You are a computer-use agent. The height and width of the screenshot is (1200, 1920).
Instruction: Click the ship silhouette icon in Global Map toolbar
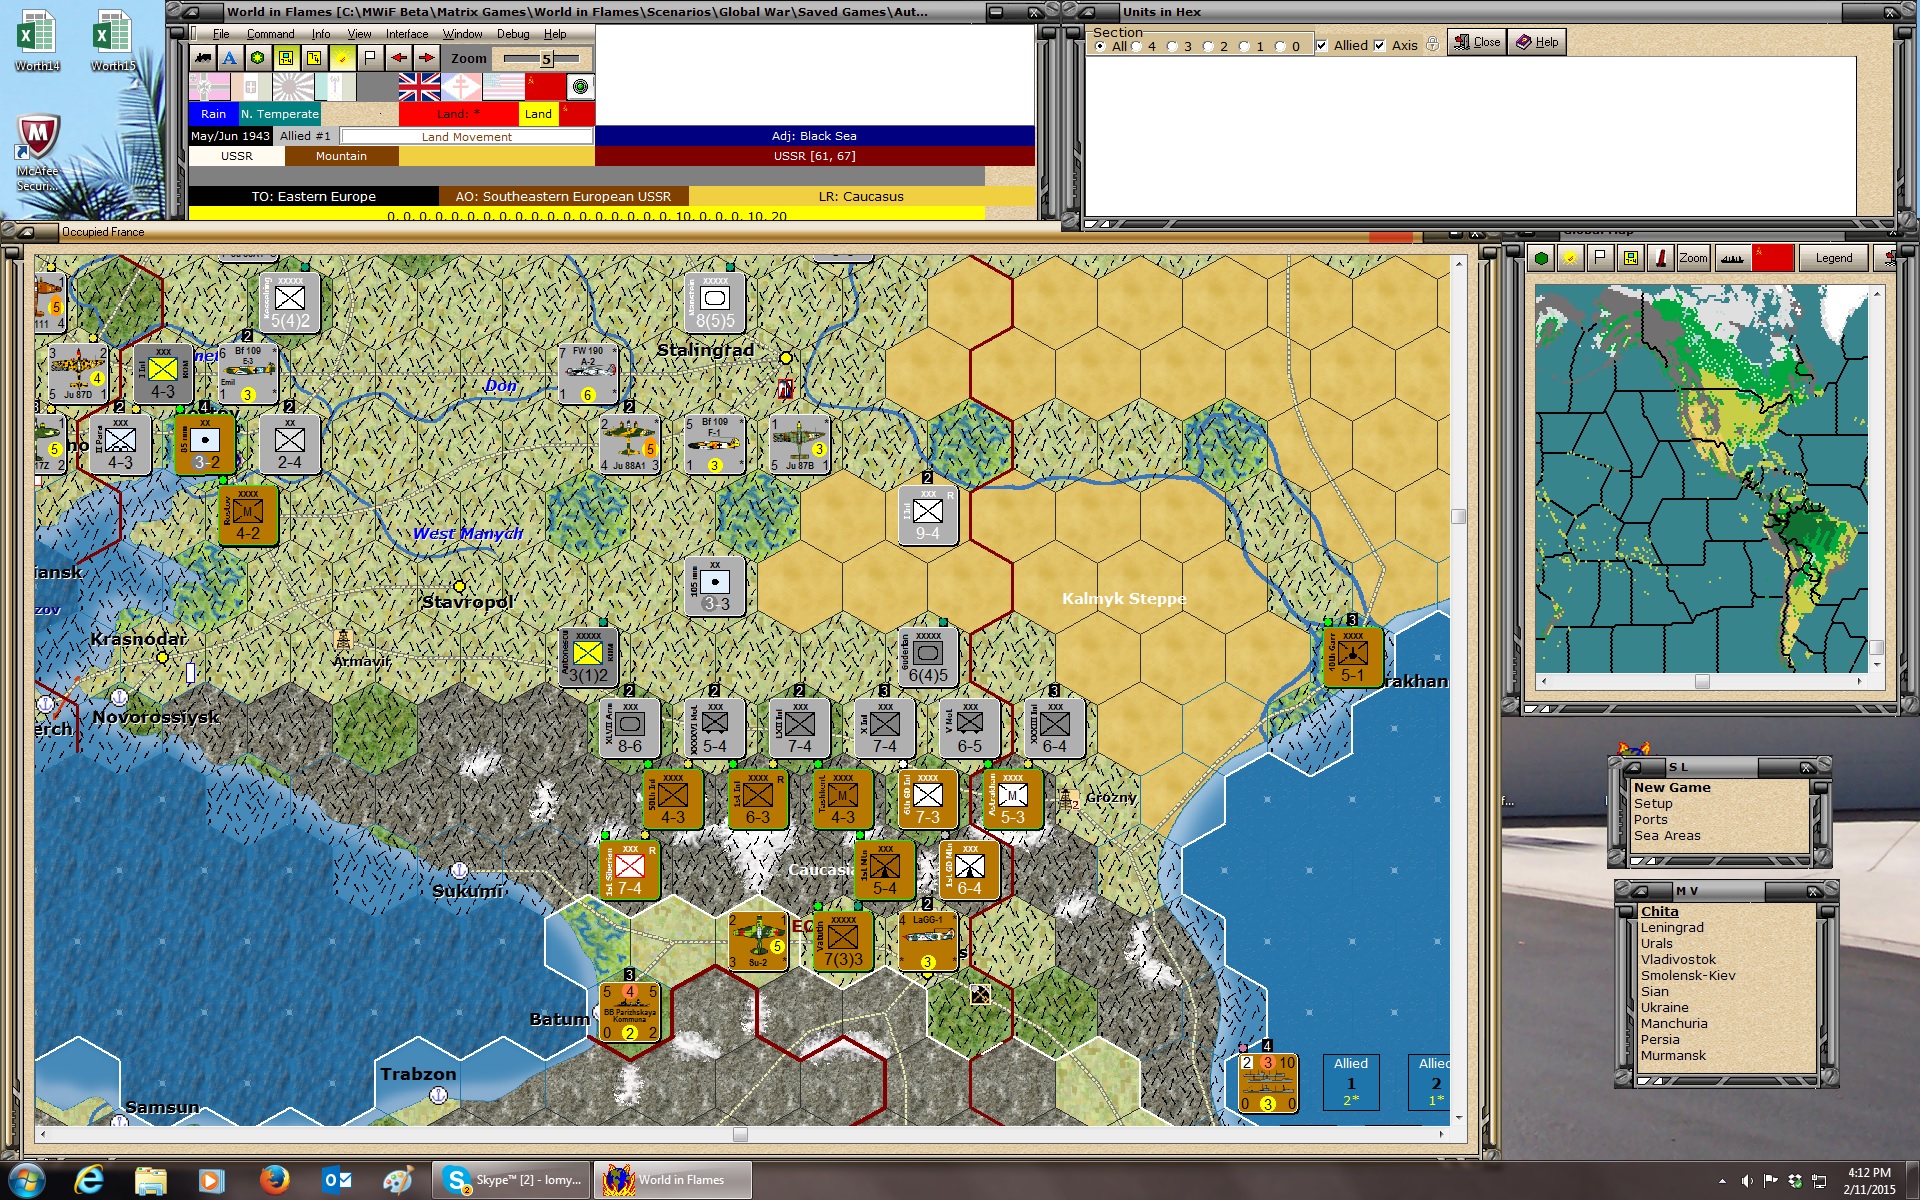point(1732,258)
